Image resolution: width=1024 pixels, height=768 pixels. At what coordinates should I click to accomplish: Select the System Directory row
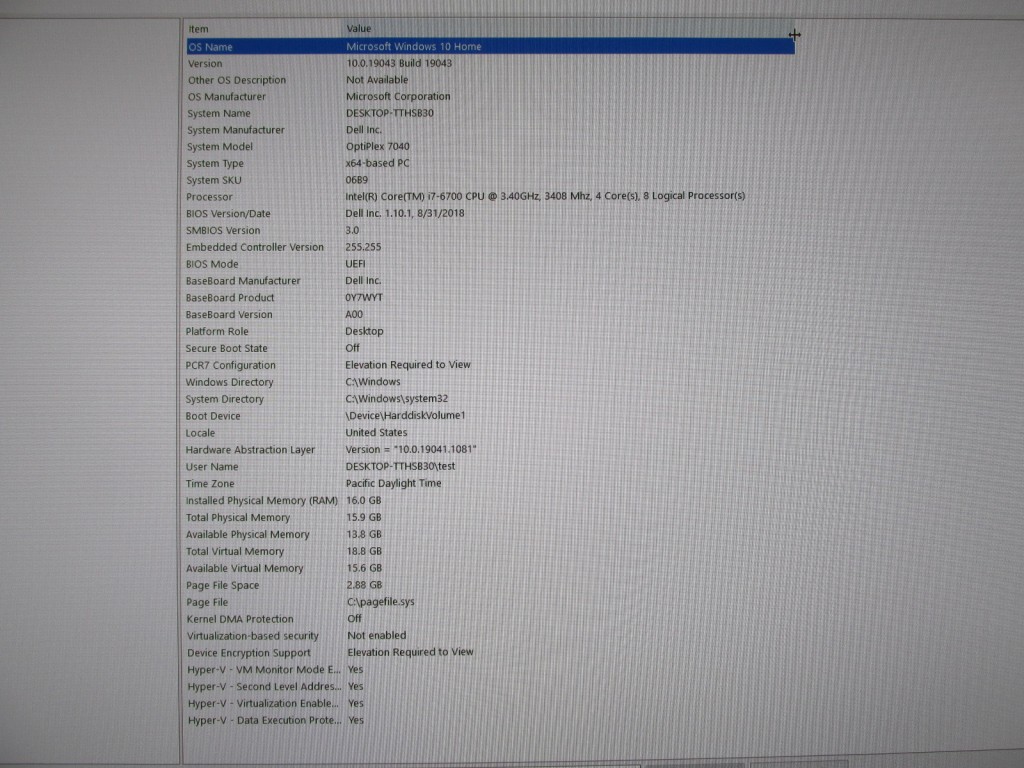tap(490, 399)
